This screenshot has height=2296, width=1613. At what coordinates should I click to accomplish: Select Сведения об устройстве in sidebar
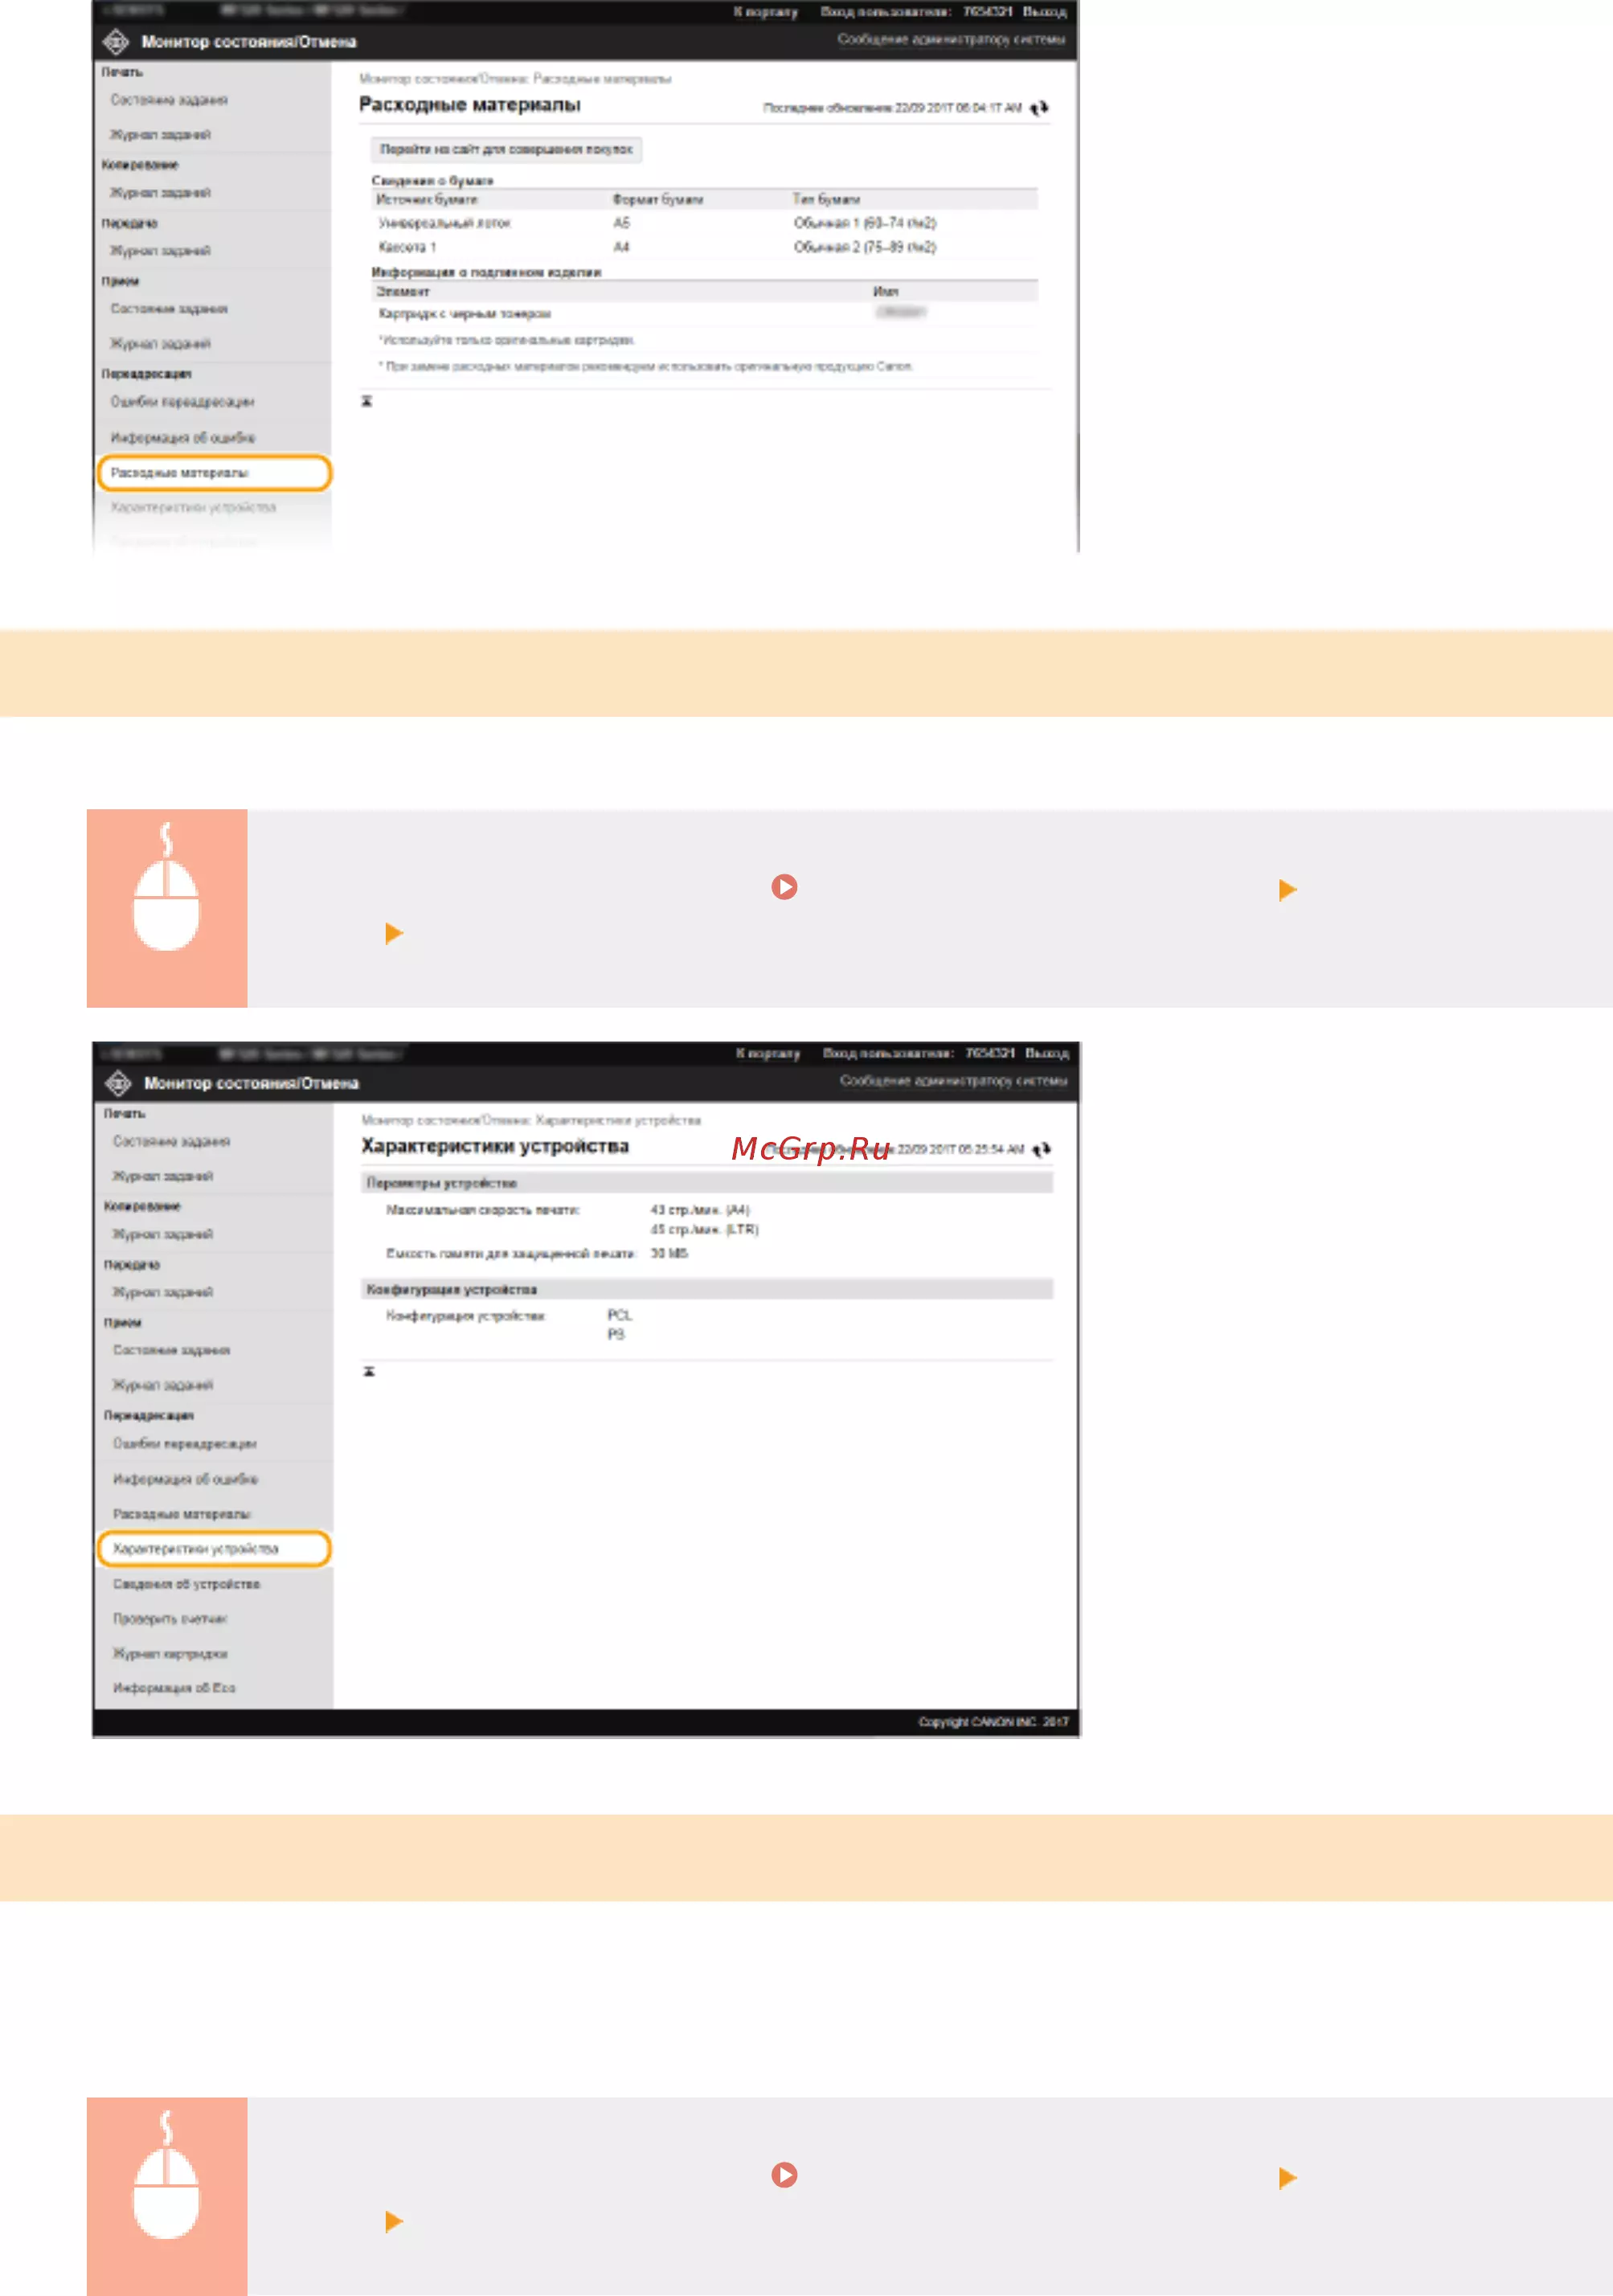(186, 1584)
